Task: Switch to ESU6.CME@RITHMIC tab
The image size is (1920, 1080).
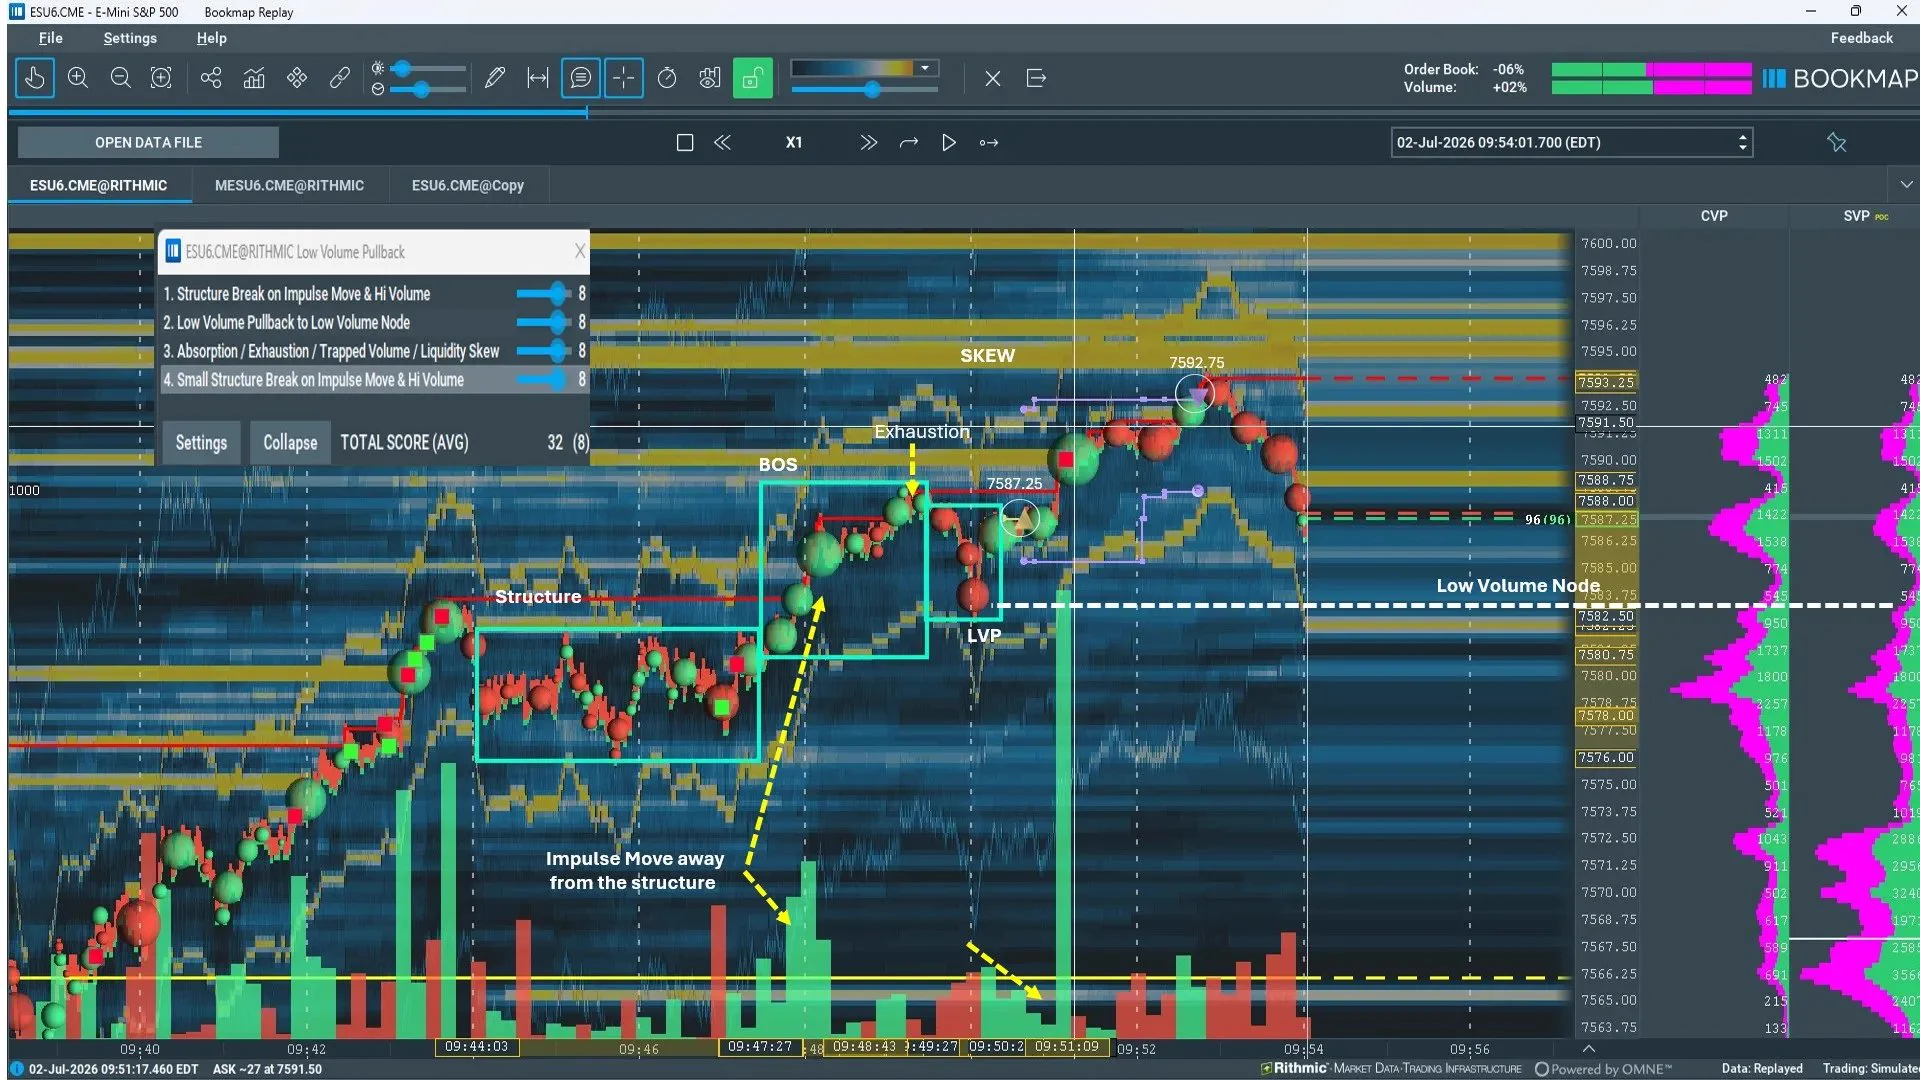Action: 98,185
